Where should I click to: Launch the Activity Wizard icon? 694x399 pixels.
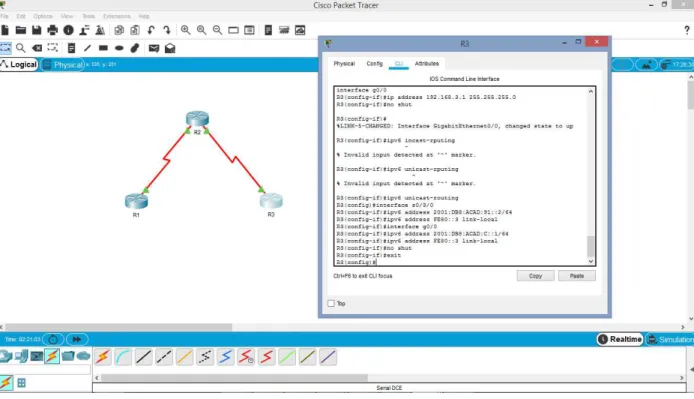click(84, 30)
